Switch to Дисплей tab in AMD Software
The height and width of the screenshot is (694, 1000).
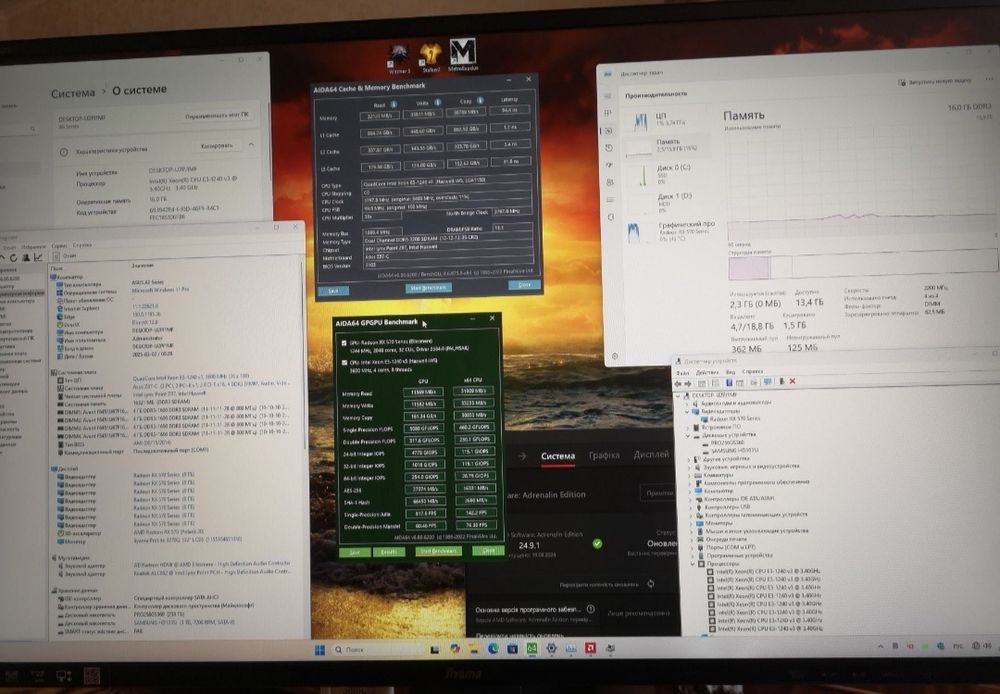pos(651,454)
